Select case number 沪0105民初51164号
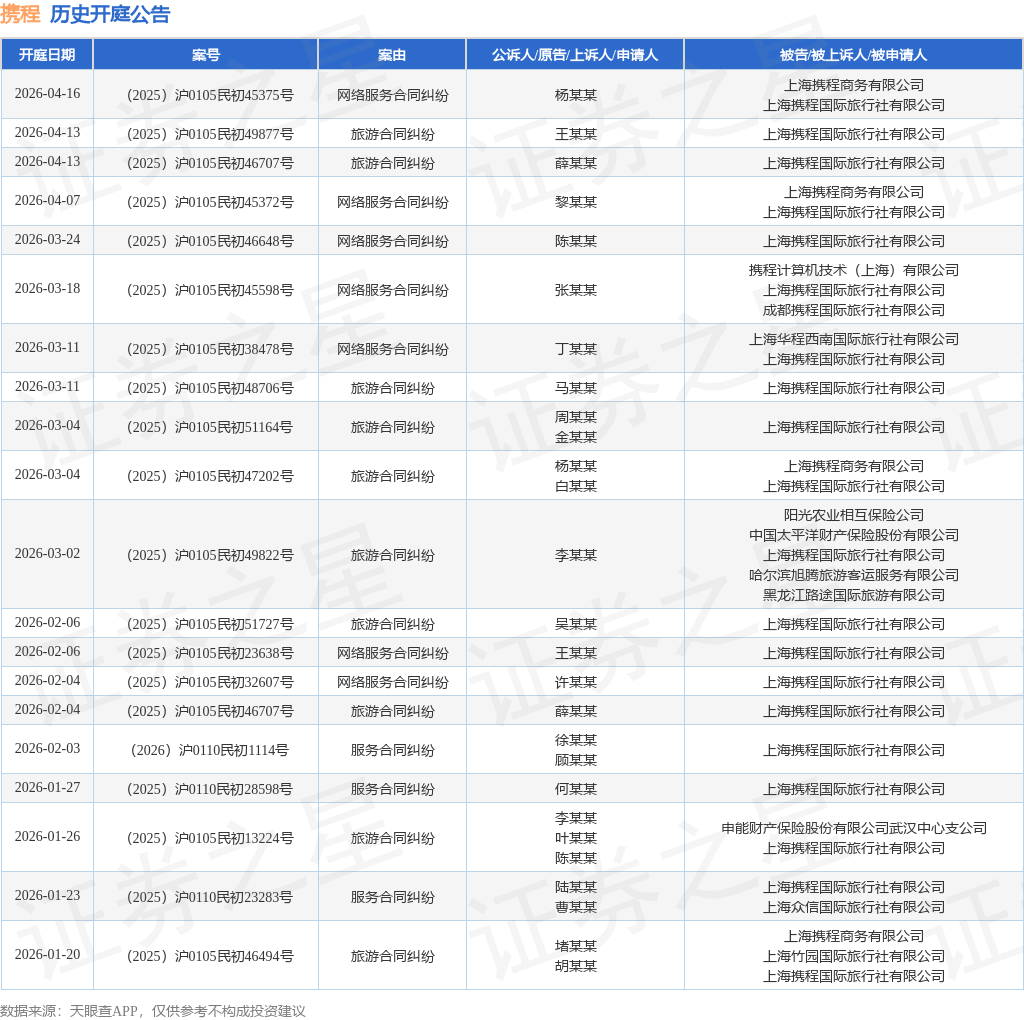 pyautogui.click(x=210, y=428)
